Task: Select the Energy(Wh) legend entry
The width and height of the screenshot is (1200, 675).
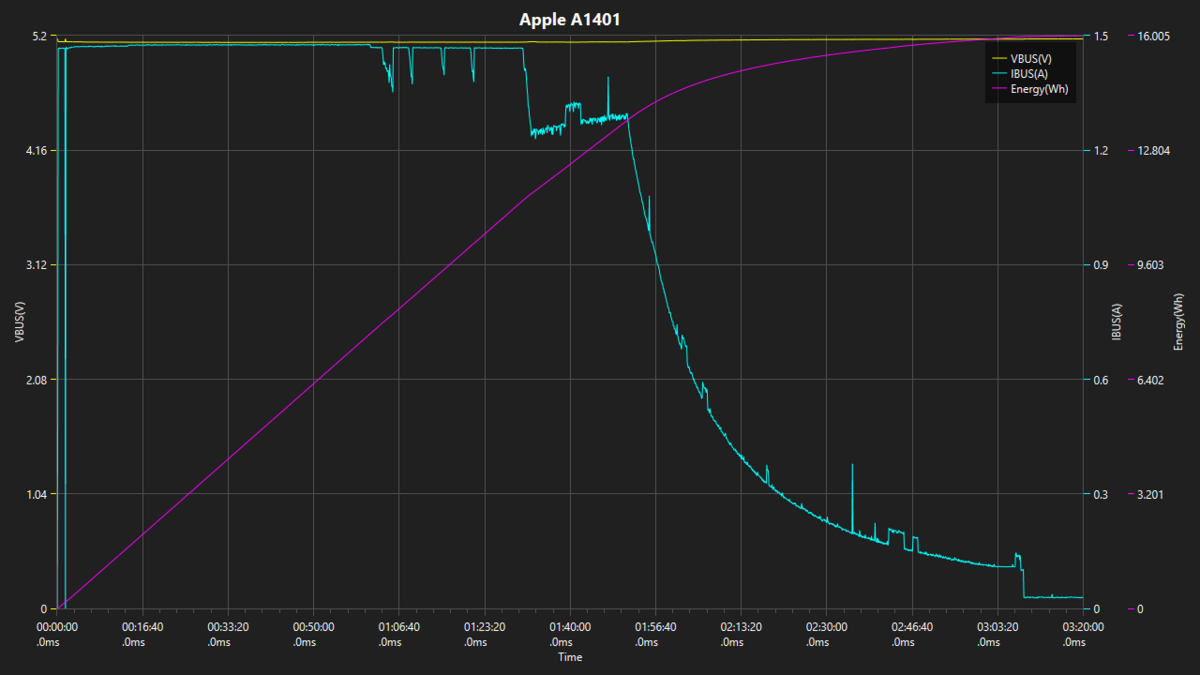Action: point(1029,90)
